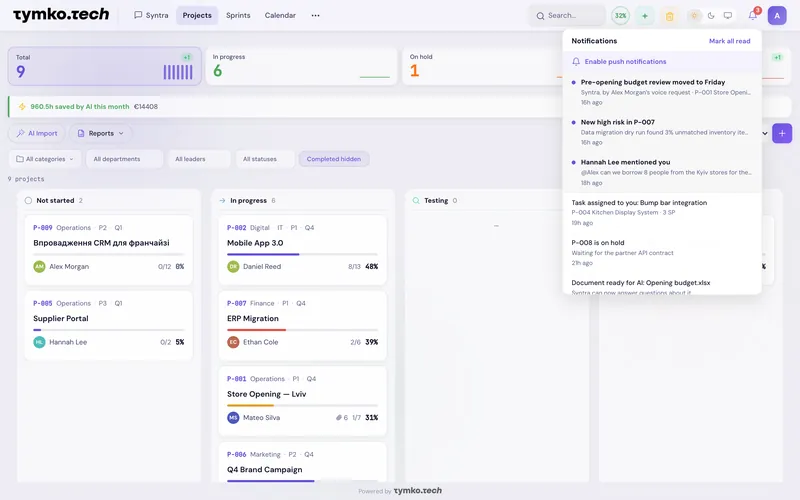Open the ERP Migration project
Image resolution: width=800 pixels, height=500 pixels.
pos(303,325)
